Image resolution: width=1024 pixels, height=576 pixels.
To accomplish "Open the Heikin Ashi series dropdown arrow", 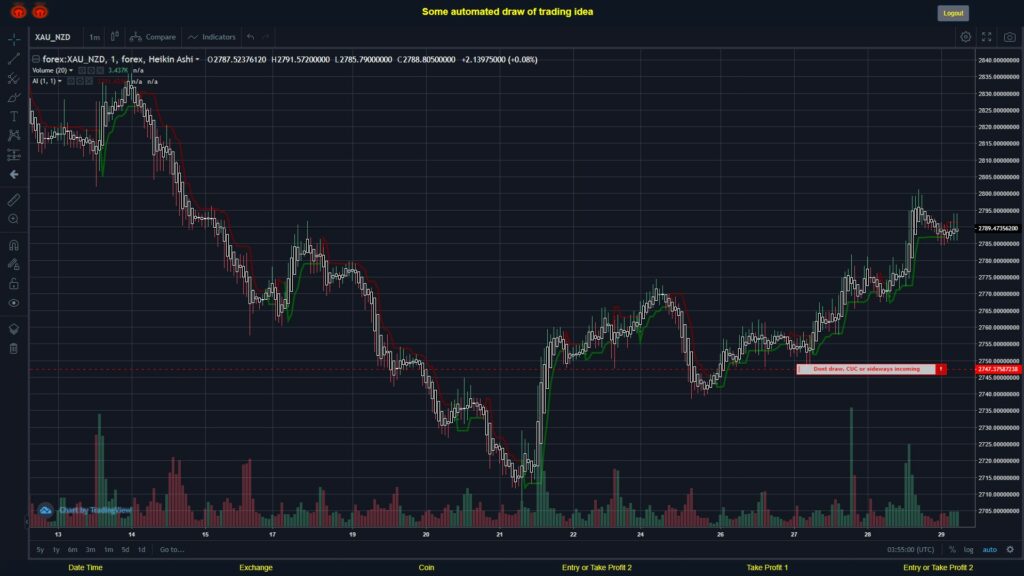I will (x=197, y=59).
